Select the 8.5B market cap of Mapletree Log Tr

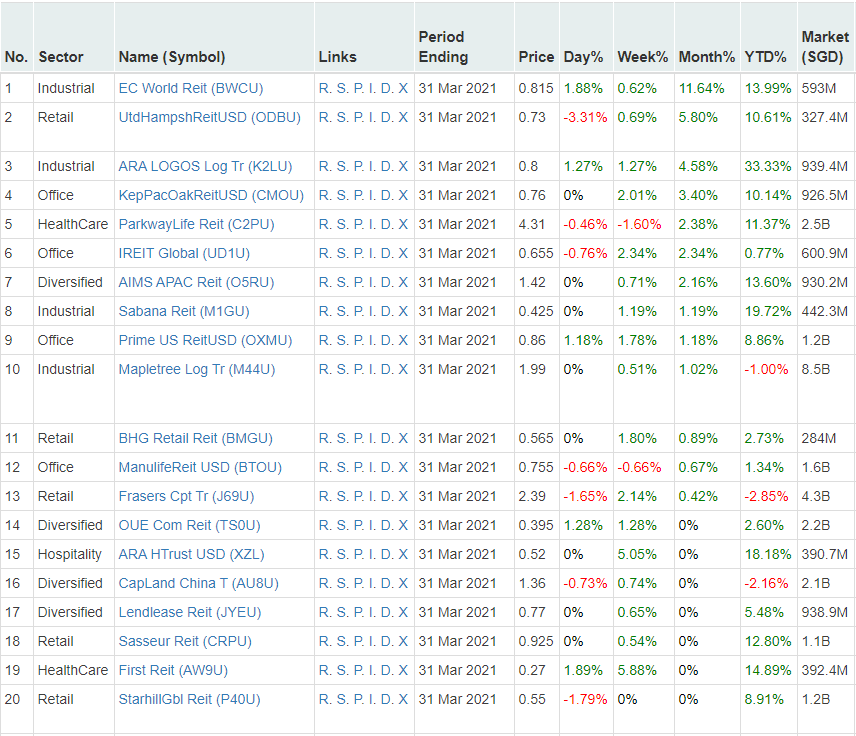pos(816,370)
